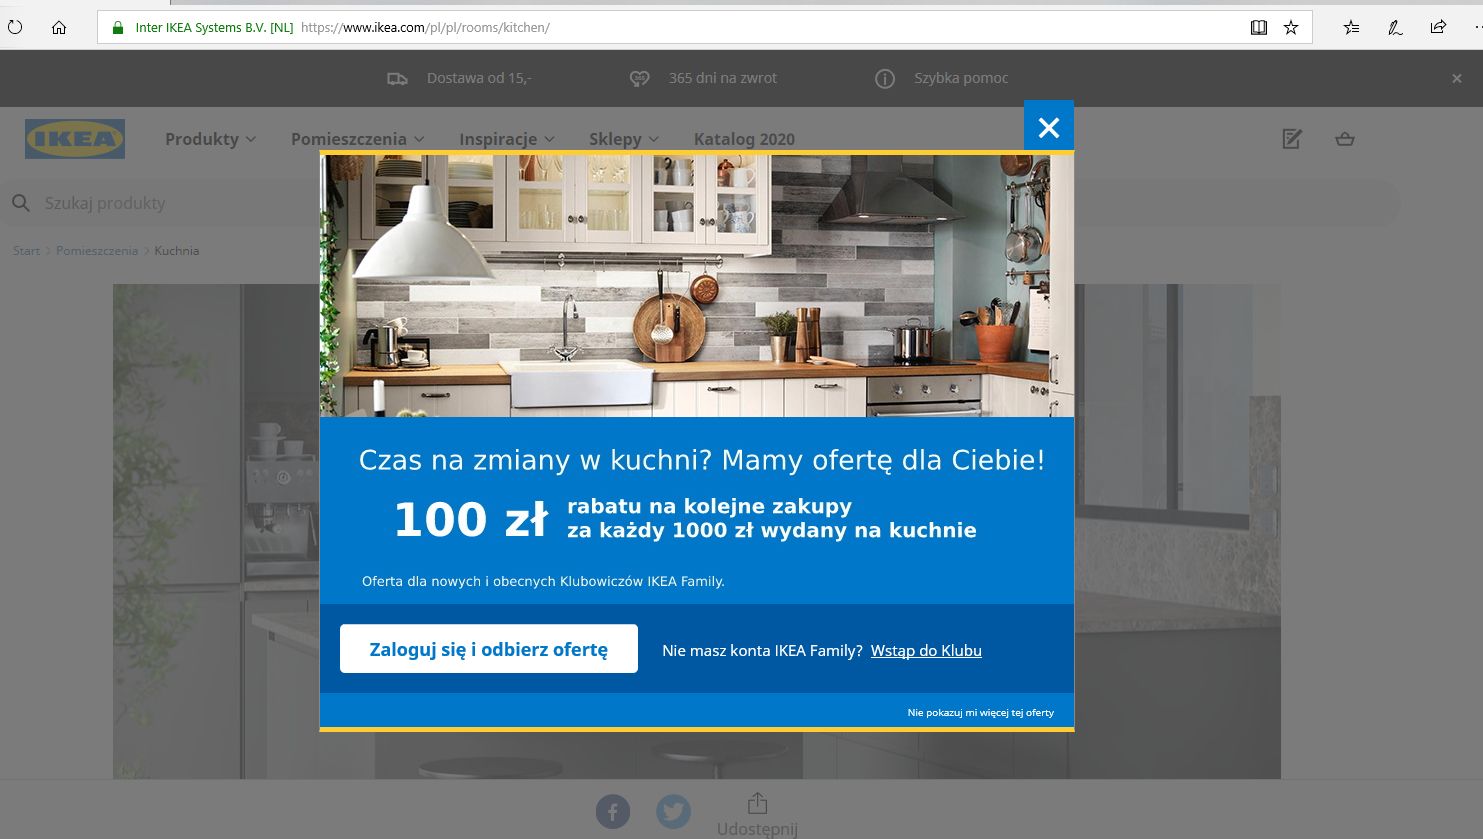Viewport: 1483px width, 839px height.
Task: Share on Facebook icon
Action: [613, 811]
